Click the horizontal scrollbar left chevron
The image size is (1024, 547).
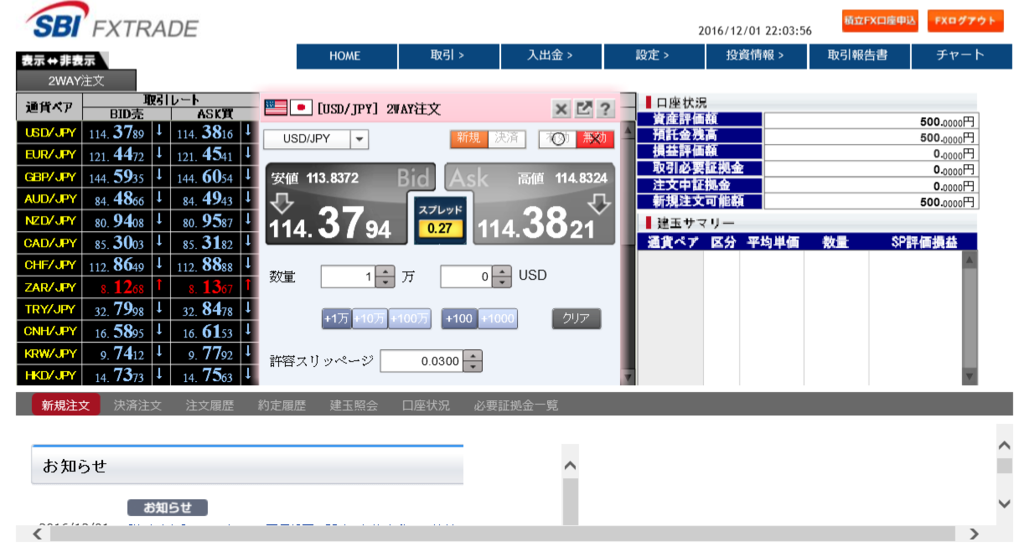37,534
